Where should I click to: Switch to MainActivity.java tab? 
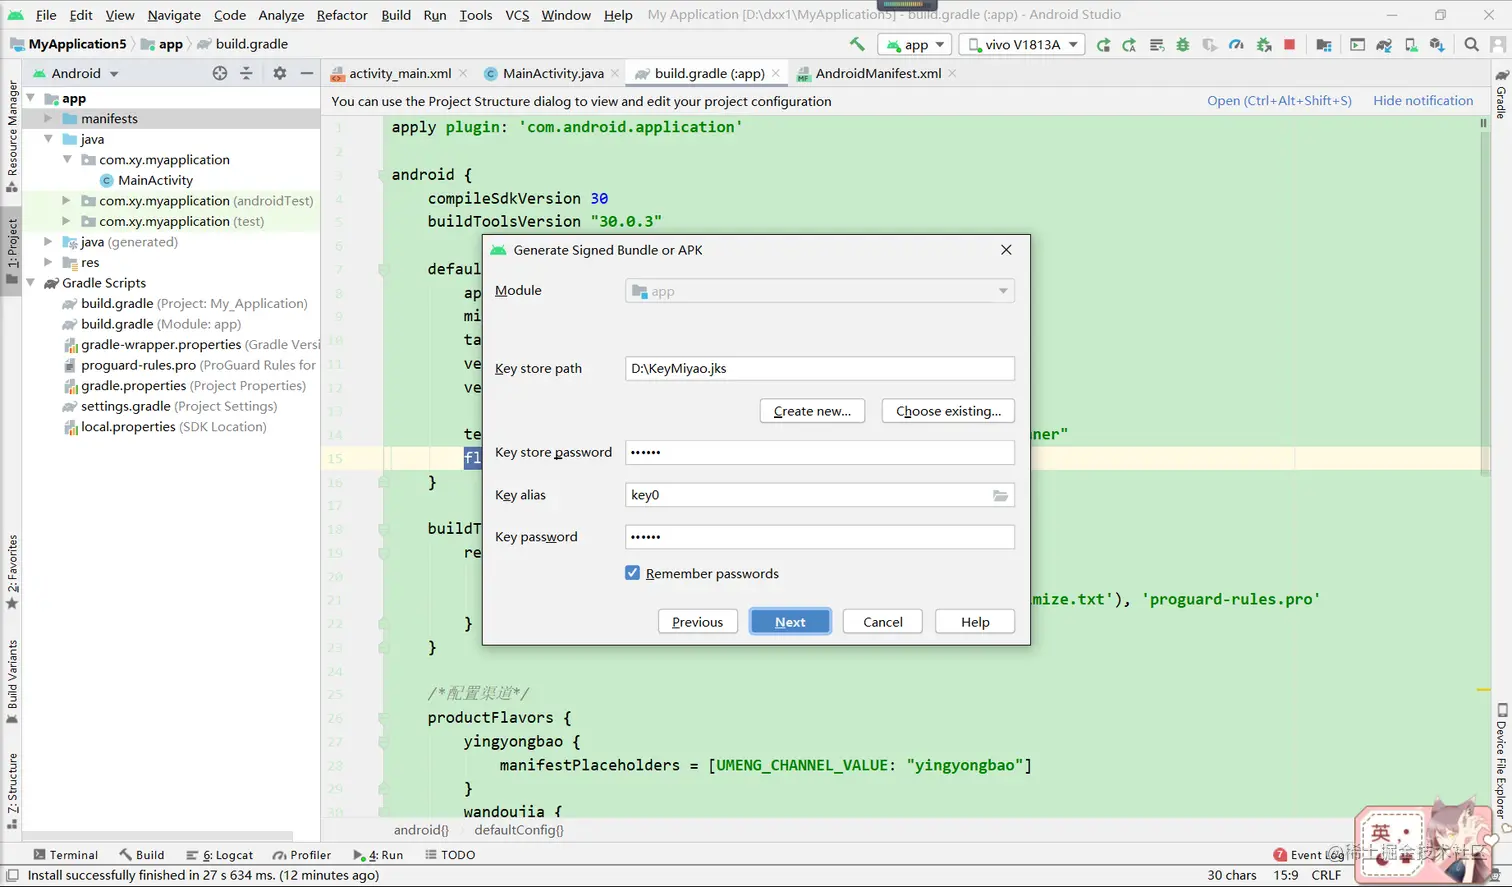553,73
